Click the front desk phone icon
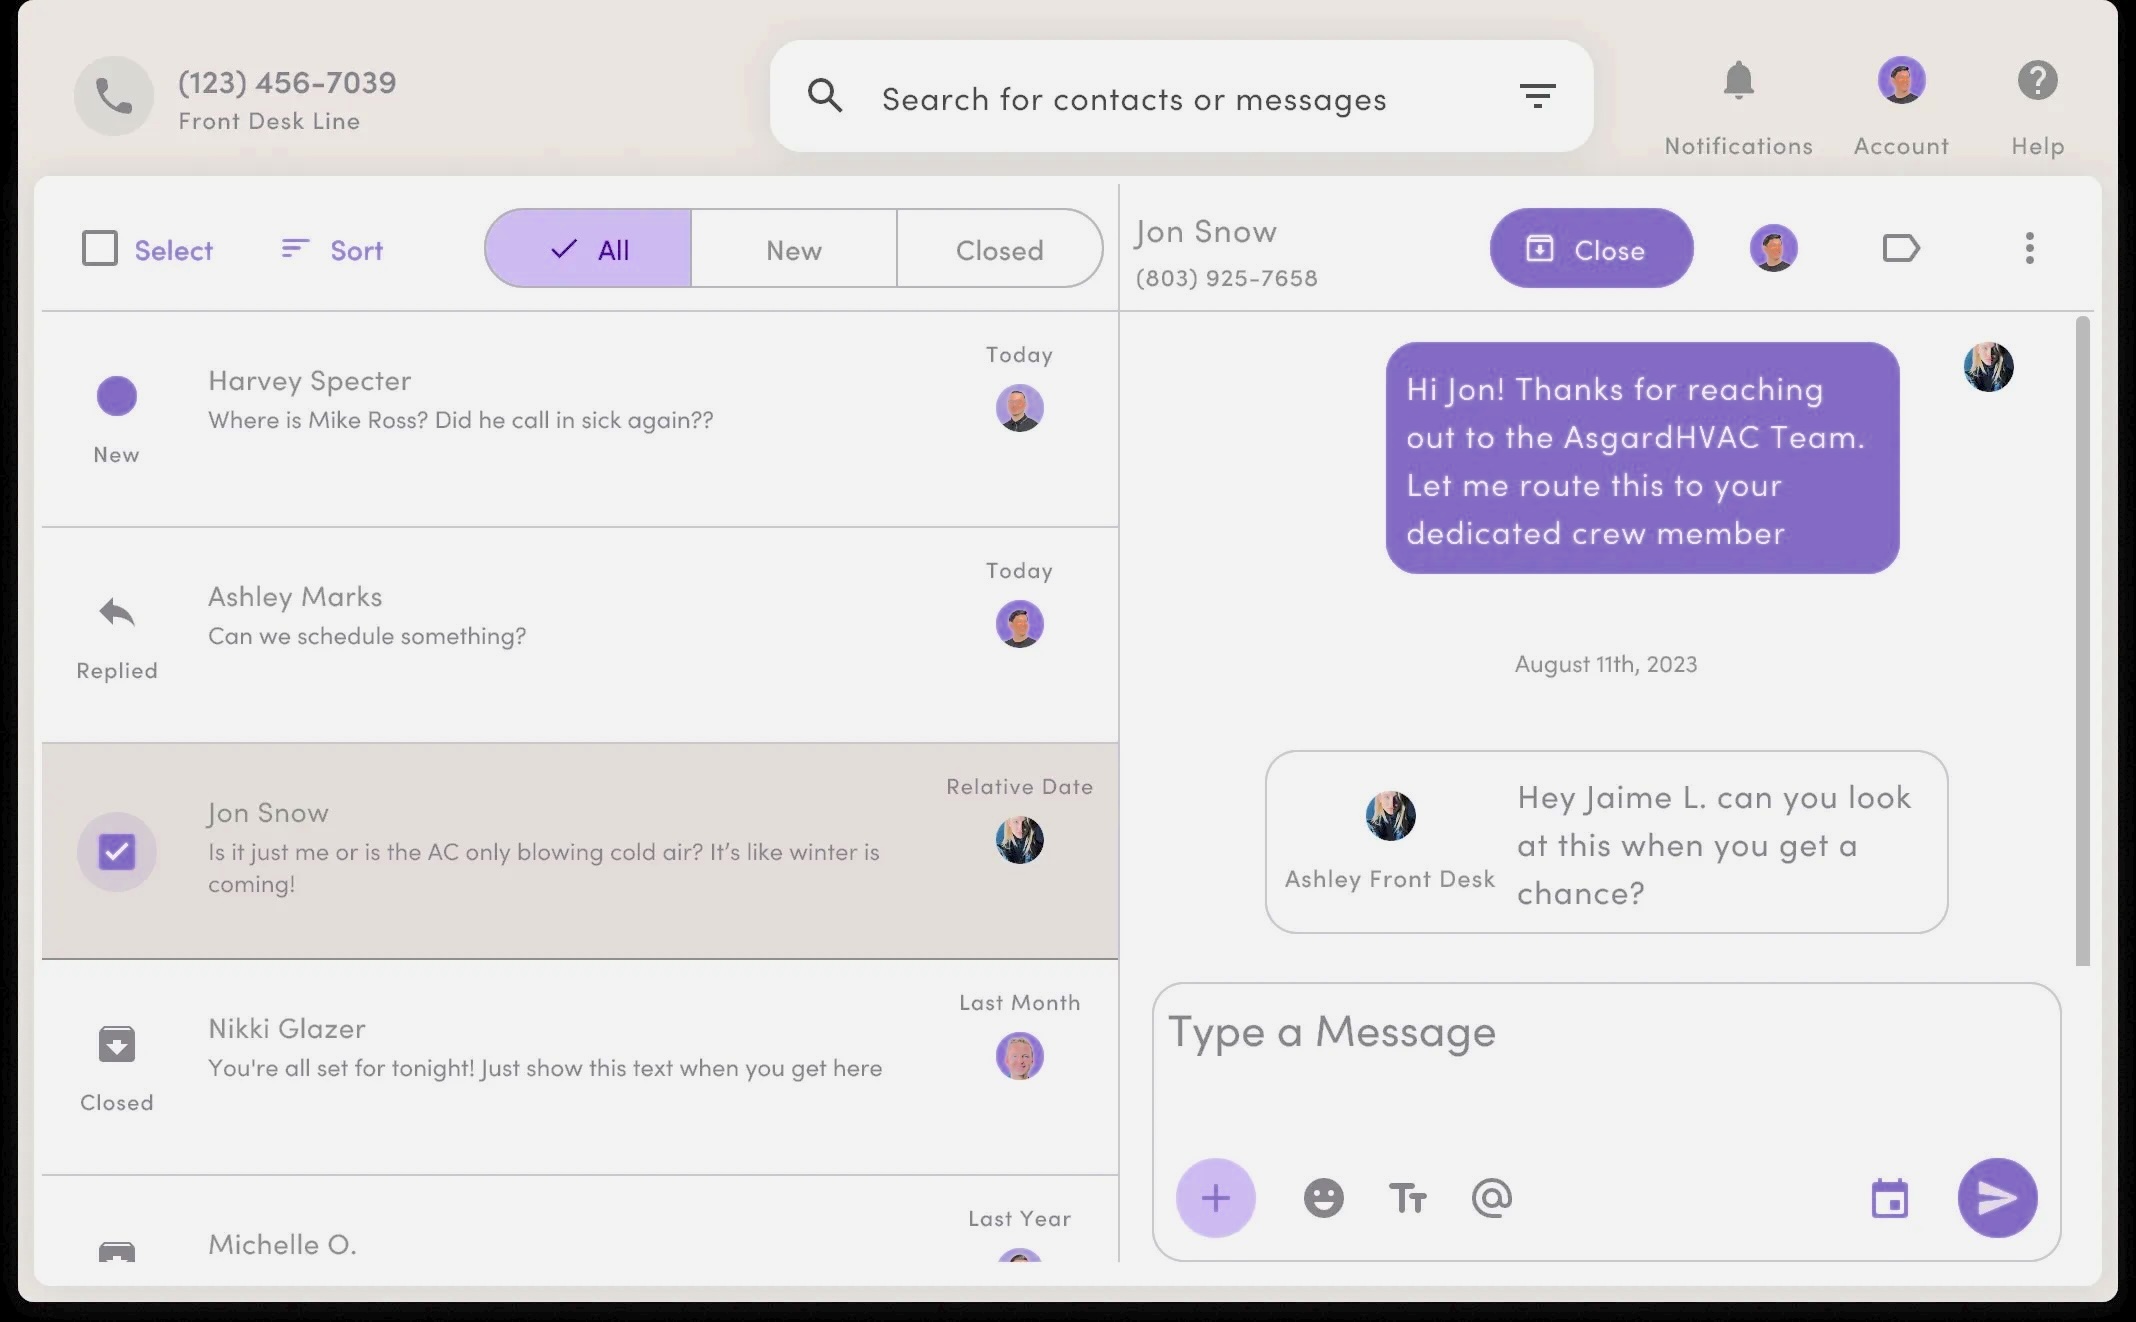The image size is (2136, 1322). point(113,95)
